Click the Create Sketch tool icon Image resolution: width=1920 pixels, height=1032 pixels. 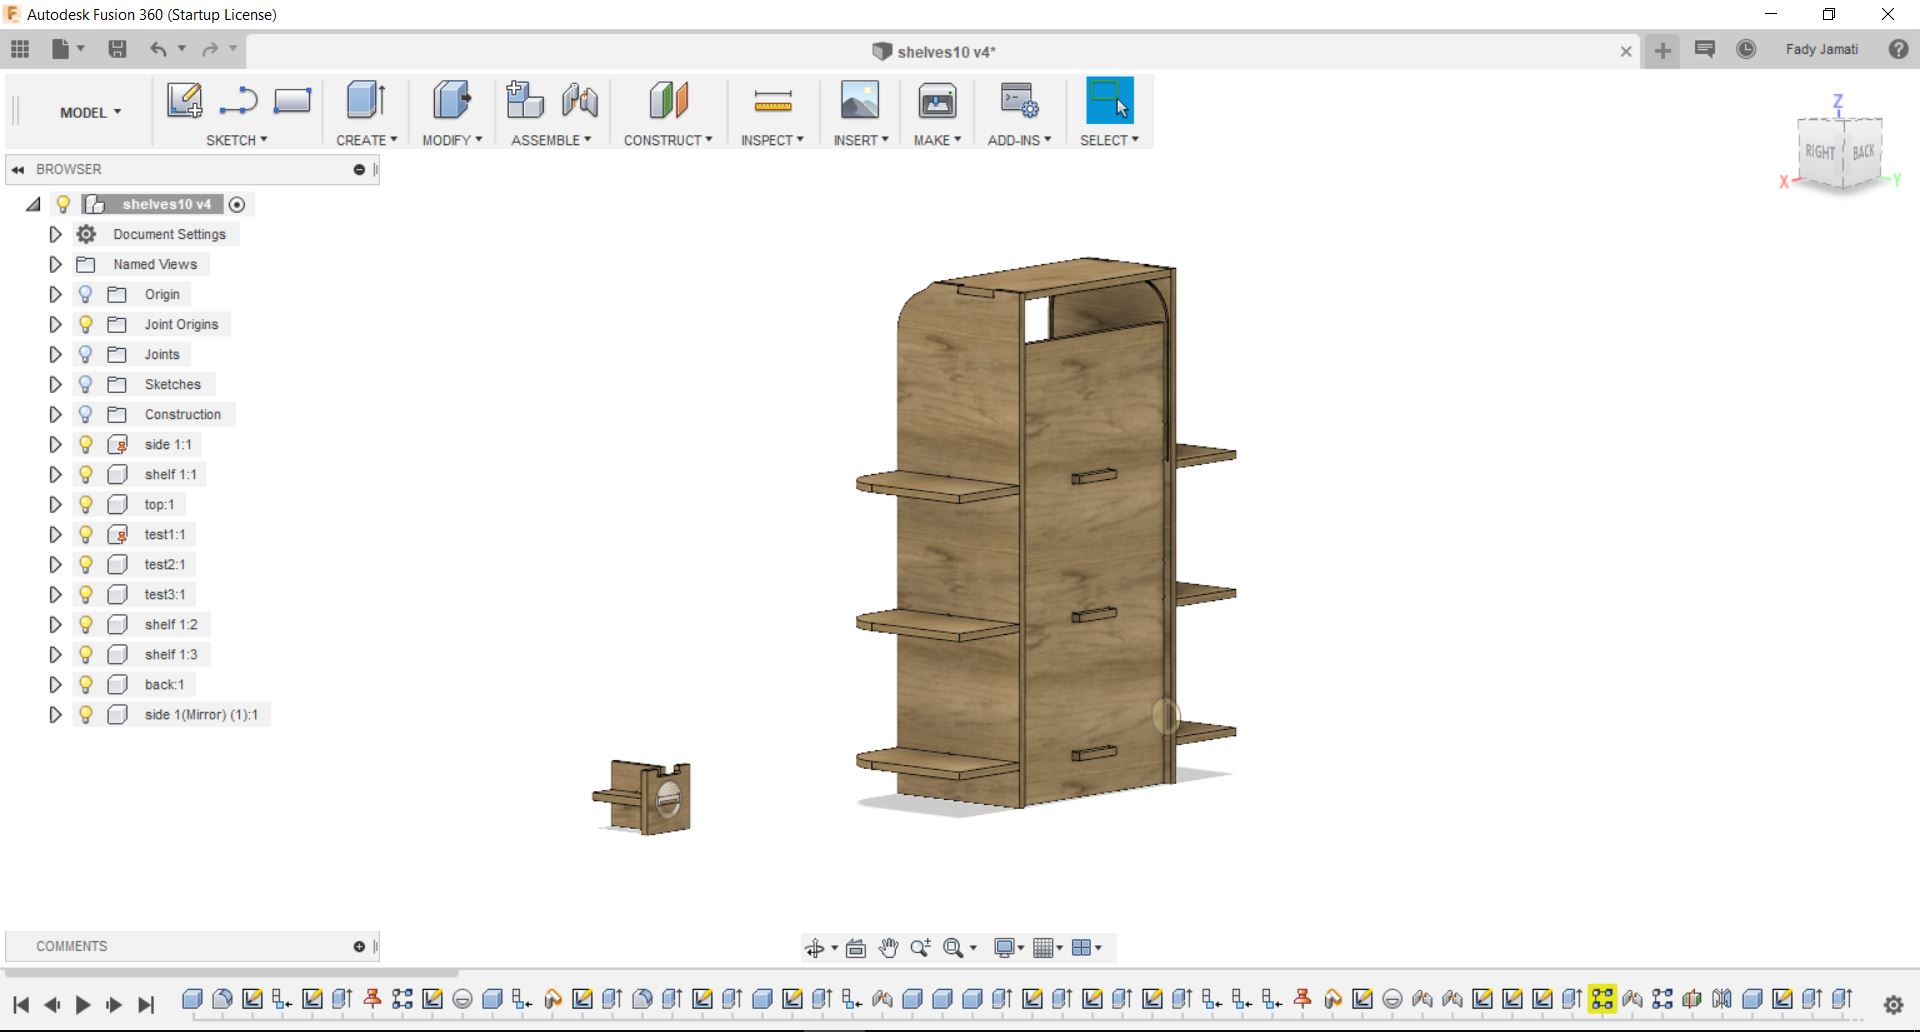click(x=184, y=101)
